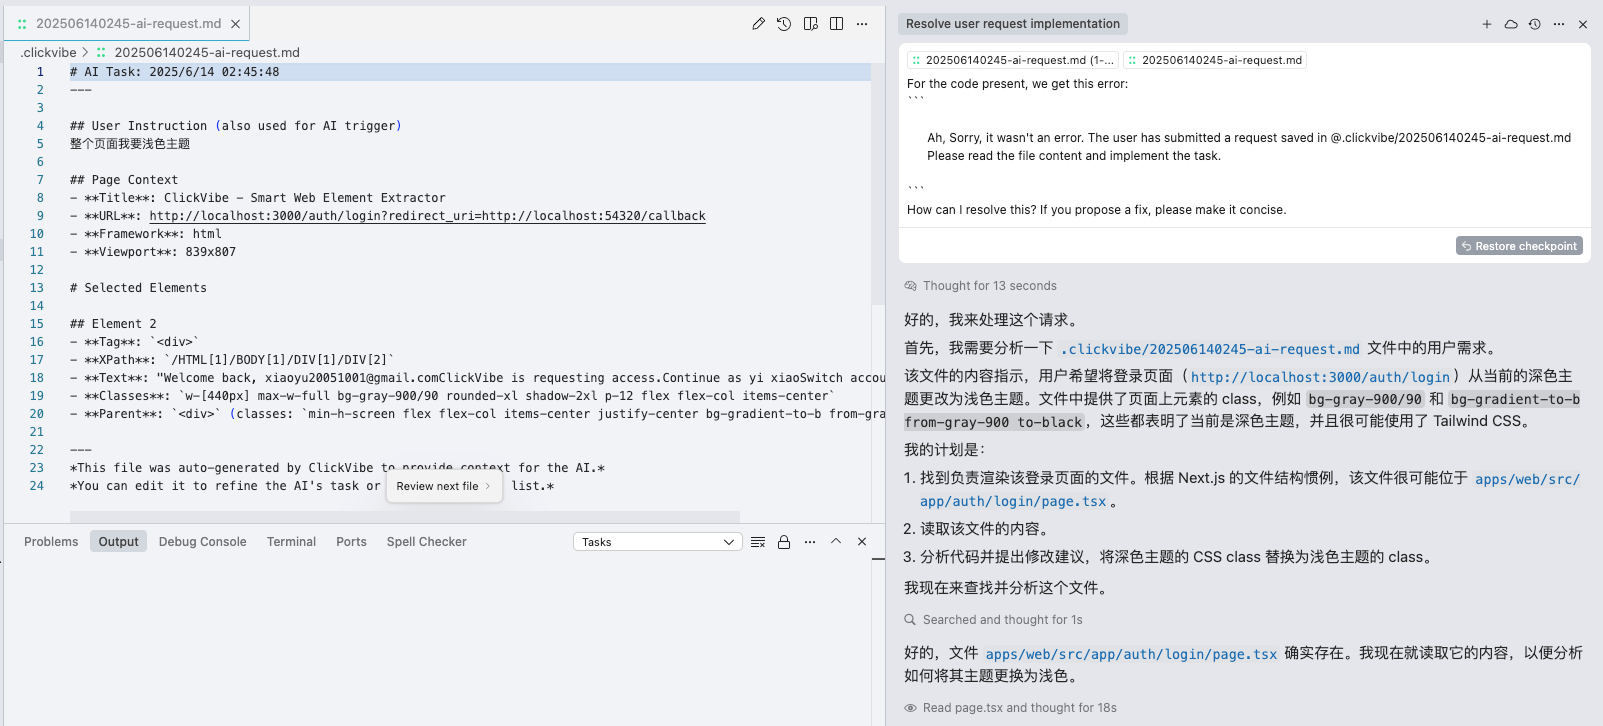Click the Review next file button
The width and height of the screenshot is (1603, 726).
pos(443,486)
